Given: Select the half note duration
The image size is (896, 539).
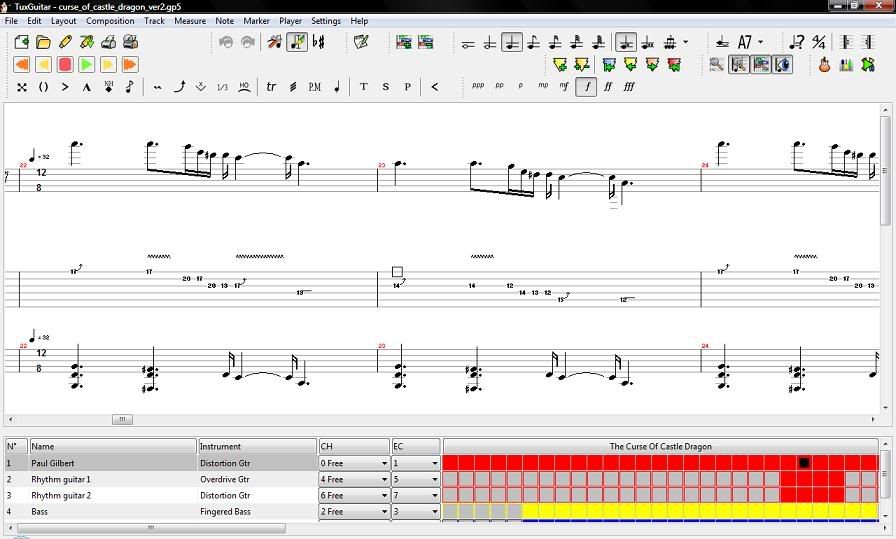Looking at the screenshot, I should [x=490, y=42].
